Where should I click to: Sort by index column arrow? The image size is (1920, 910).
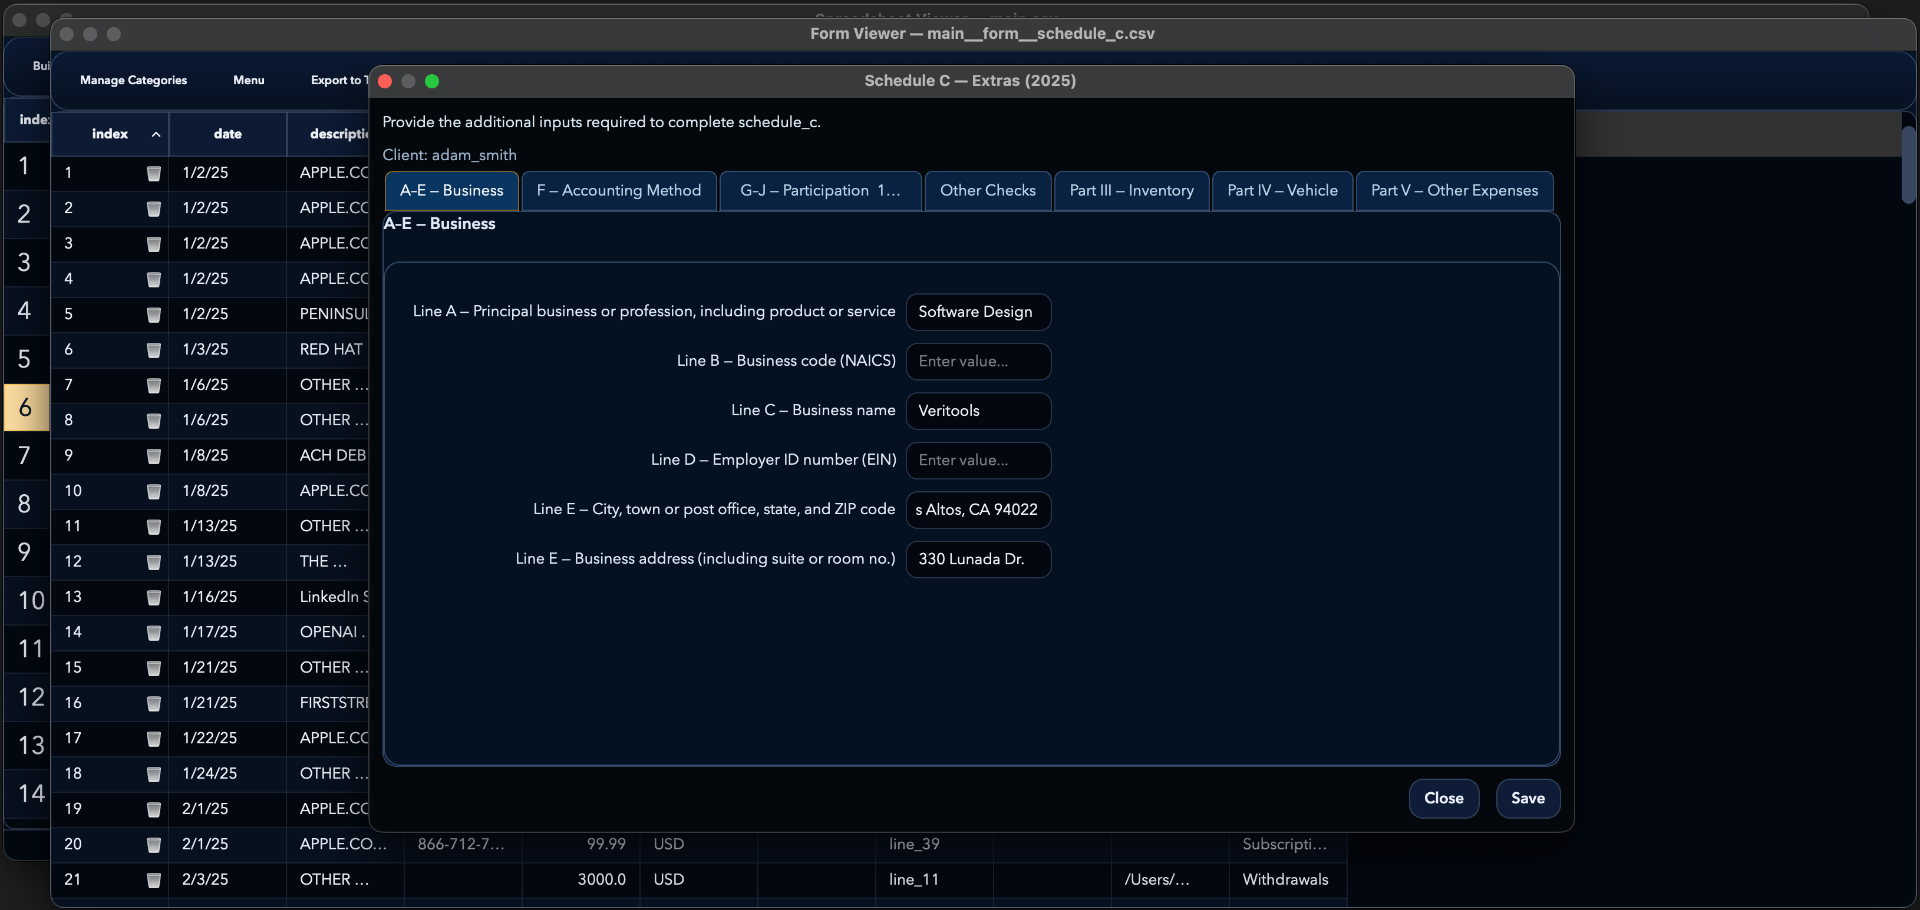[156, 134]
